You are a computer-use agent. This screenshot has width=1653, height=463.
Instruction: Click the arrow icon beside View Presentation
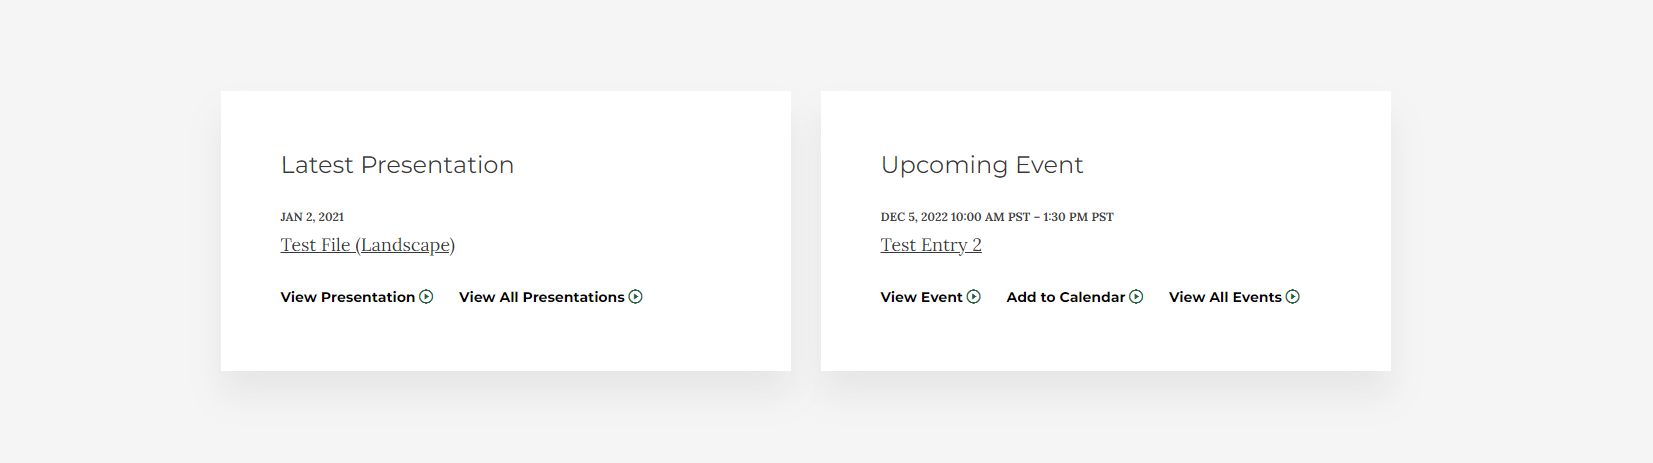coord(426,297)
